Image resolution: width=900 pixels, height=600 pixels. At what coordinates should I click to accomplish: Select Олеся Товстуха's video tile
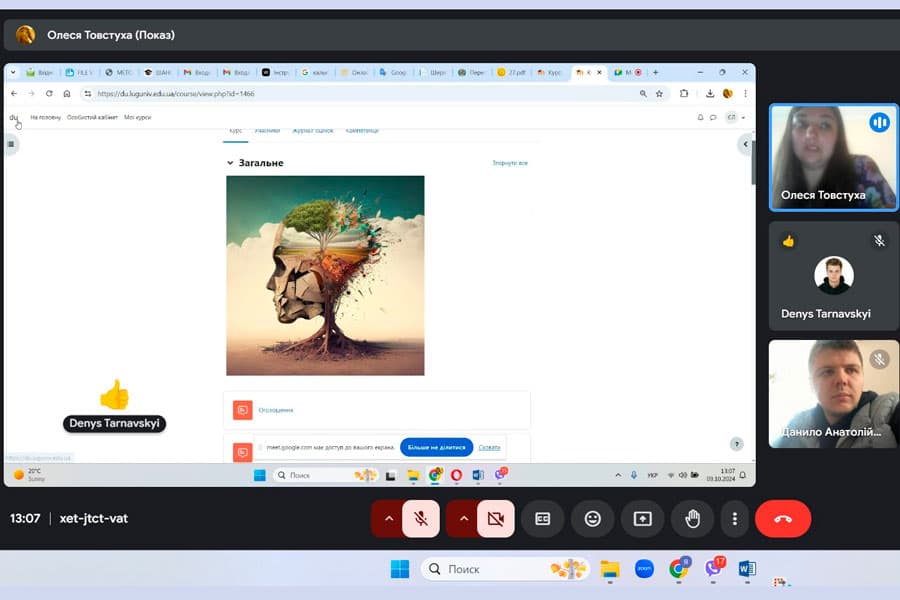(833, 157)
